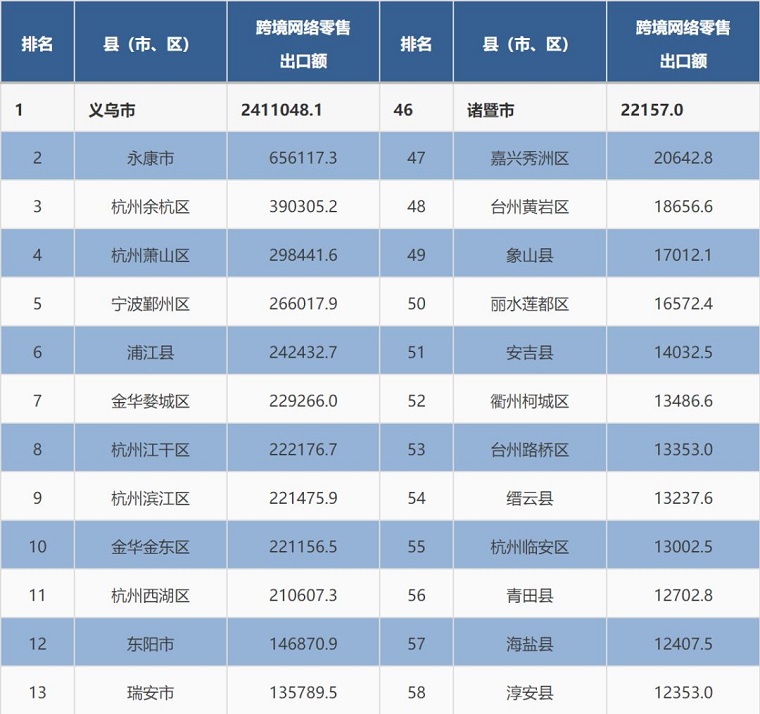Click the cell 杭州余杭区
Screen dimensions: 760x714
150,206
